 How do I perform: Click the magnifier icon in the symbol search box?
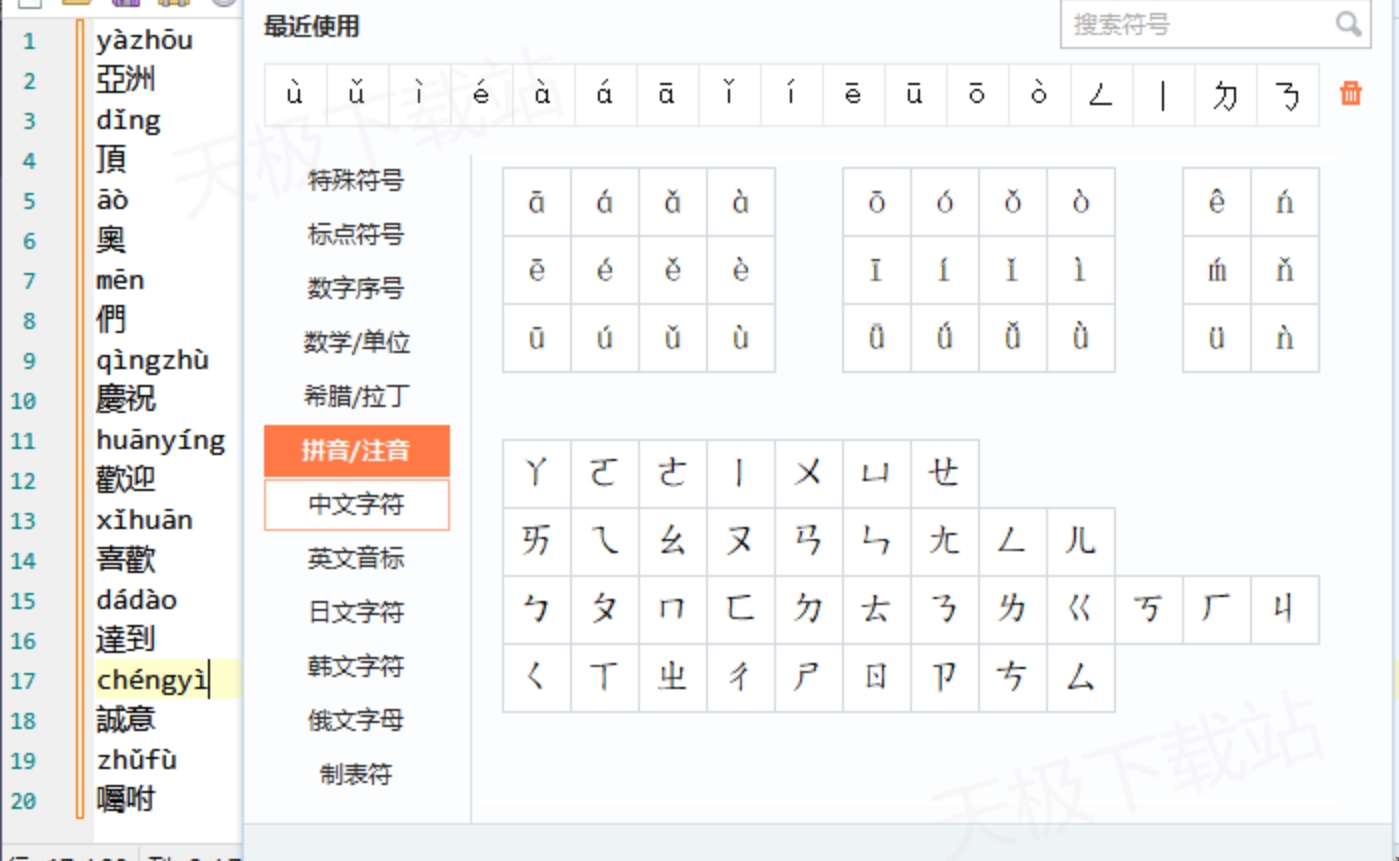tap(1347, 24)
